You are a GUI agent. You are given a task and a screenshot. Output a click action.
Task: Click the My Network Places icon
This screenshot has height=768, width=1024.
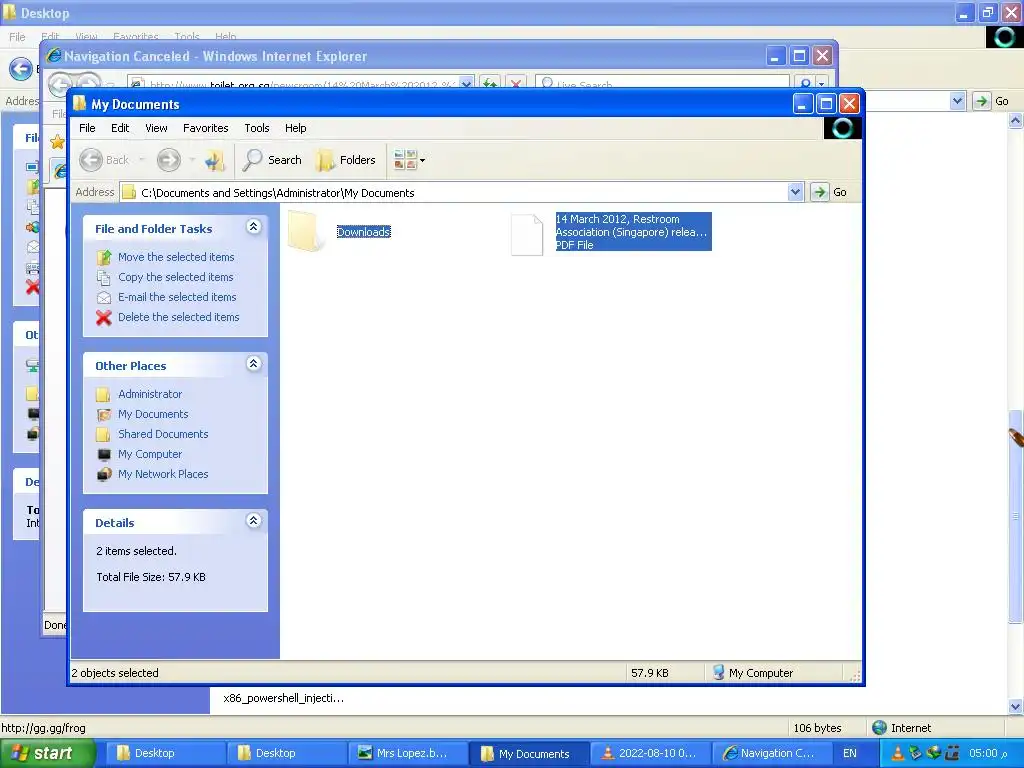(x=104, y=475)
